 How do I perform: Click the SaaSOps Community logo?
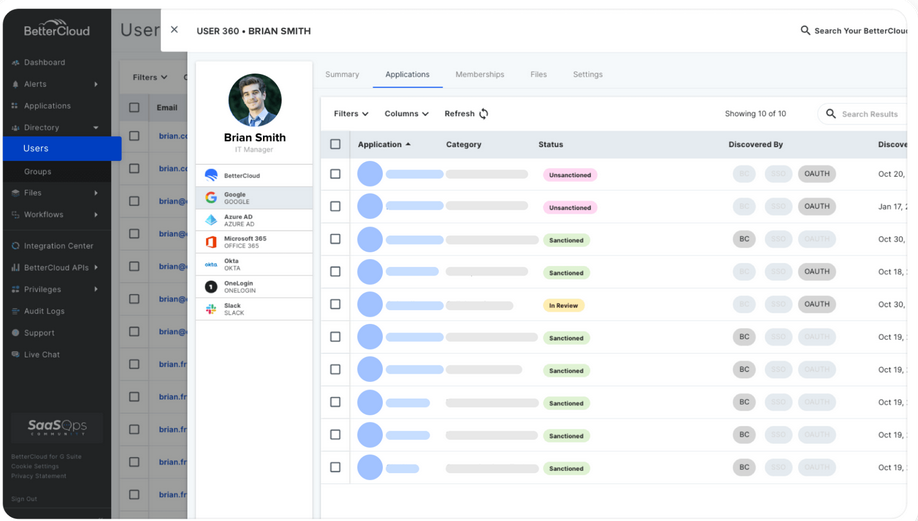pos(57,427)
